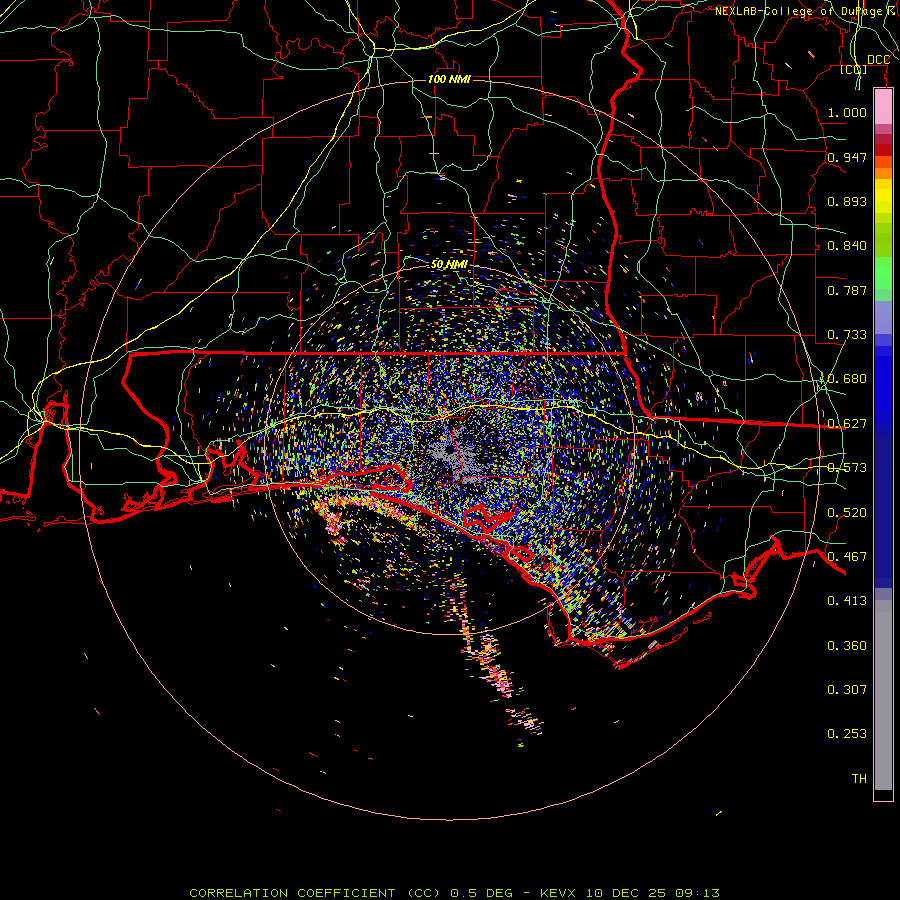Select the 0.520 legend value
900x900 pixels.
pos(847,513)
